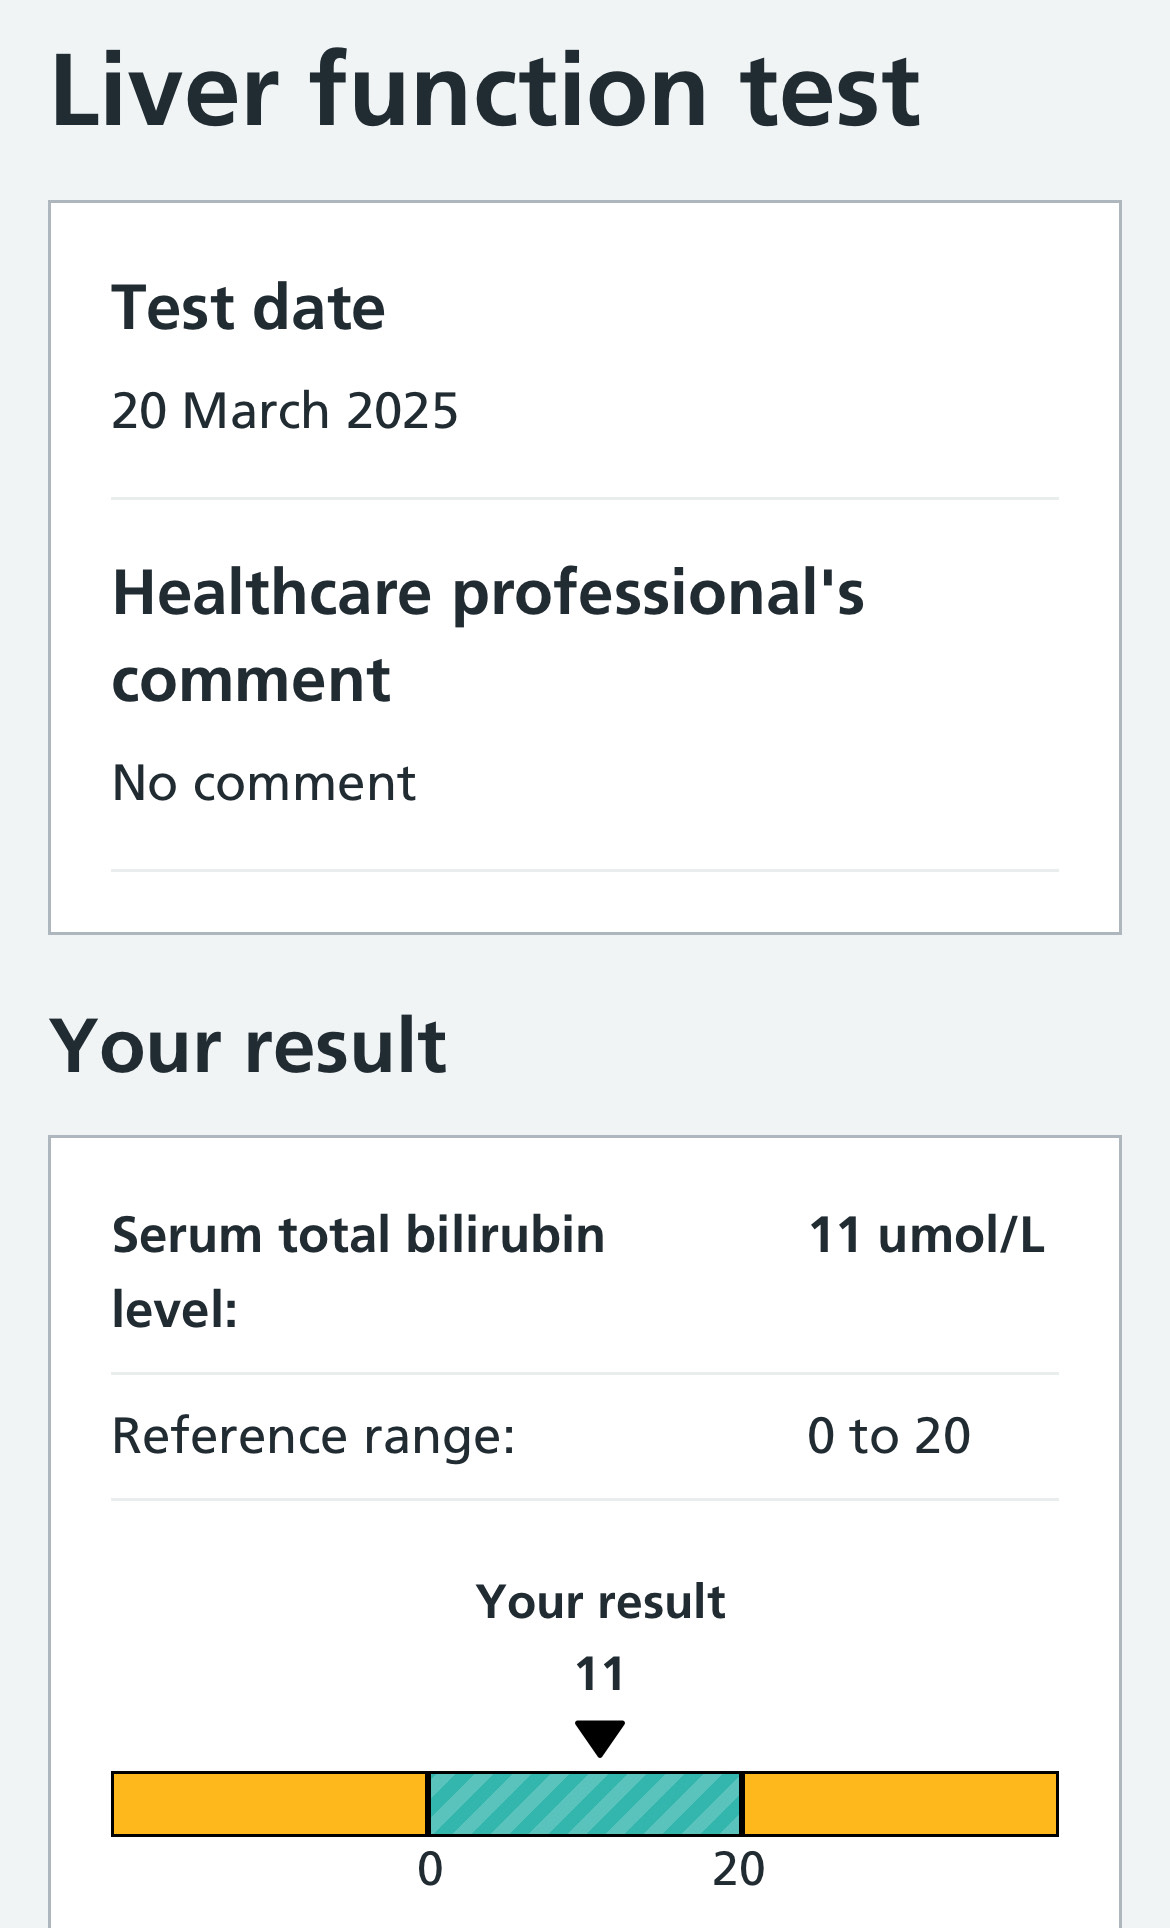Click the 'Healthcare professional's comment' heading
Image resolution: width=1170 pixels, height=1928 pixels.
(x=487, y=635)
